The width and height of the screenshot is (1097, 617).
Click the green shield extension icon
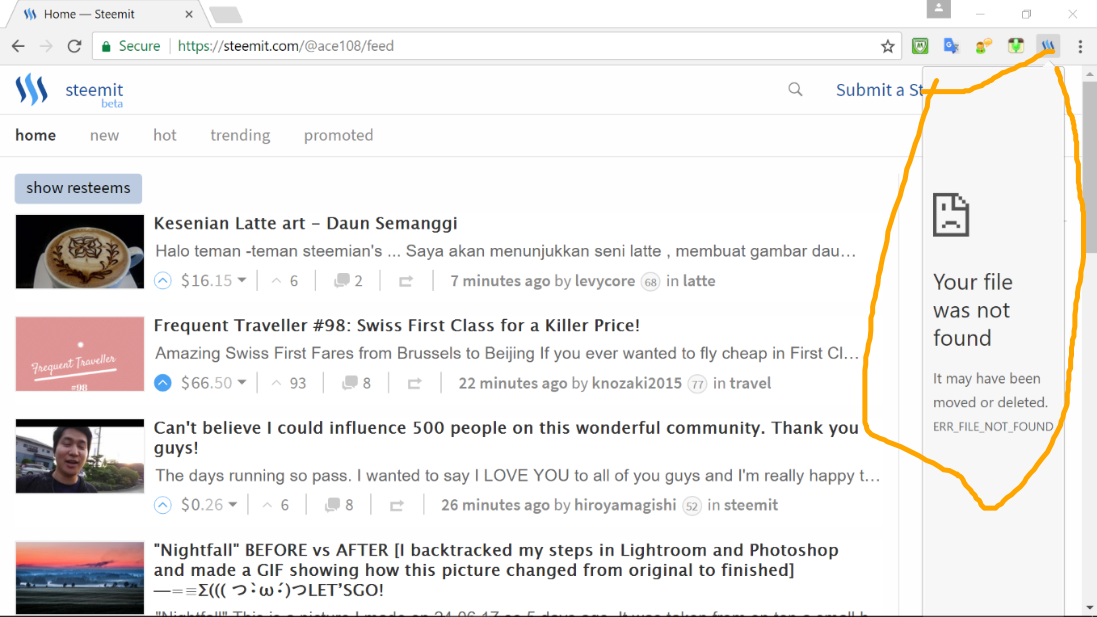pyautogui.click(x=920, y=46)
